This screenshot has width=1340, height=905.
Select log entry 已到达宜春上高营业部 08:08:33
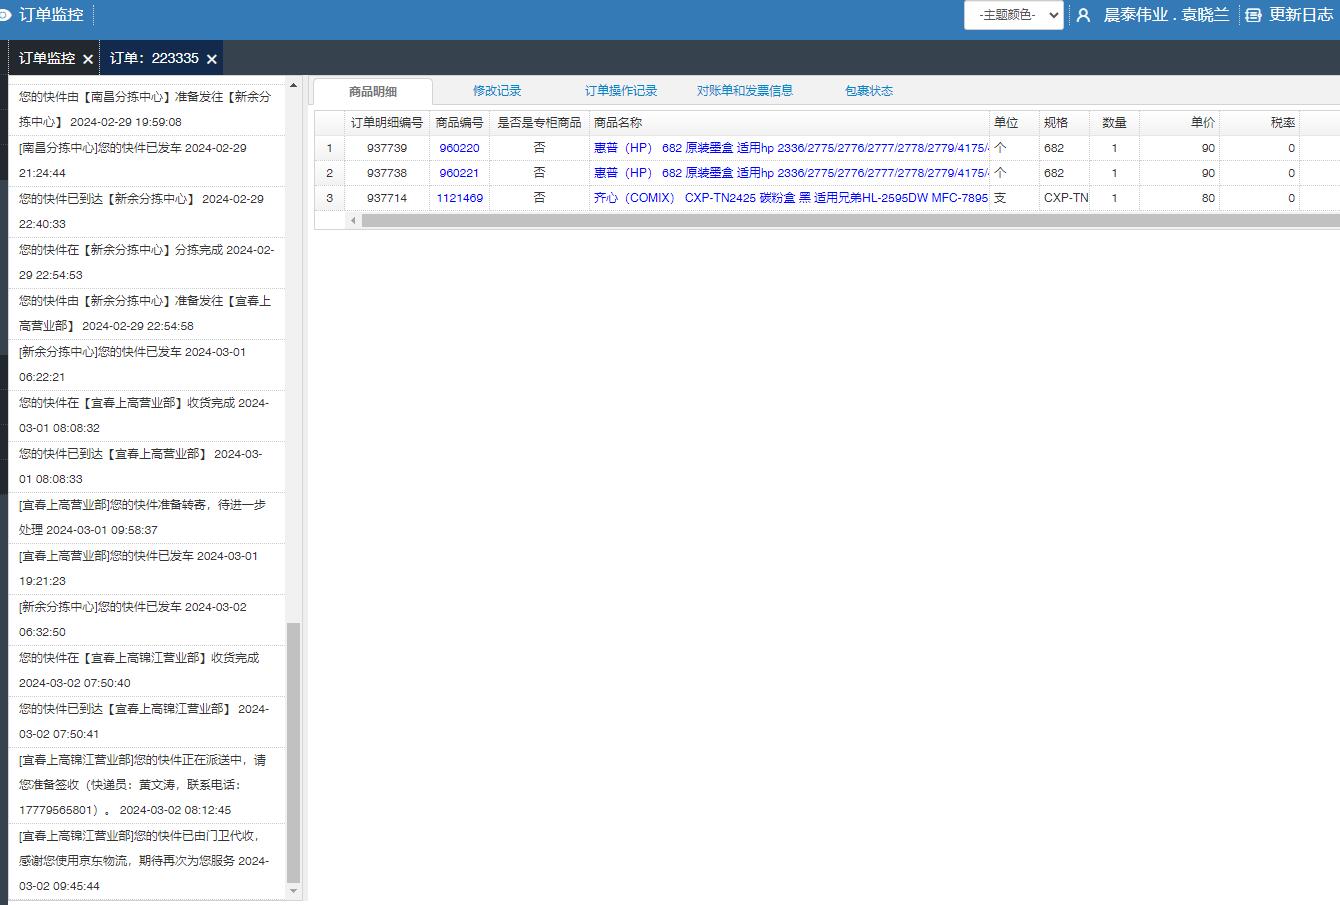coord(147,466)
